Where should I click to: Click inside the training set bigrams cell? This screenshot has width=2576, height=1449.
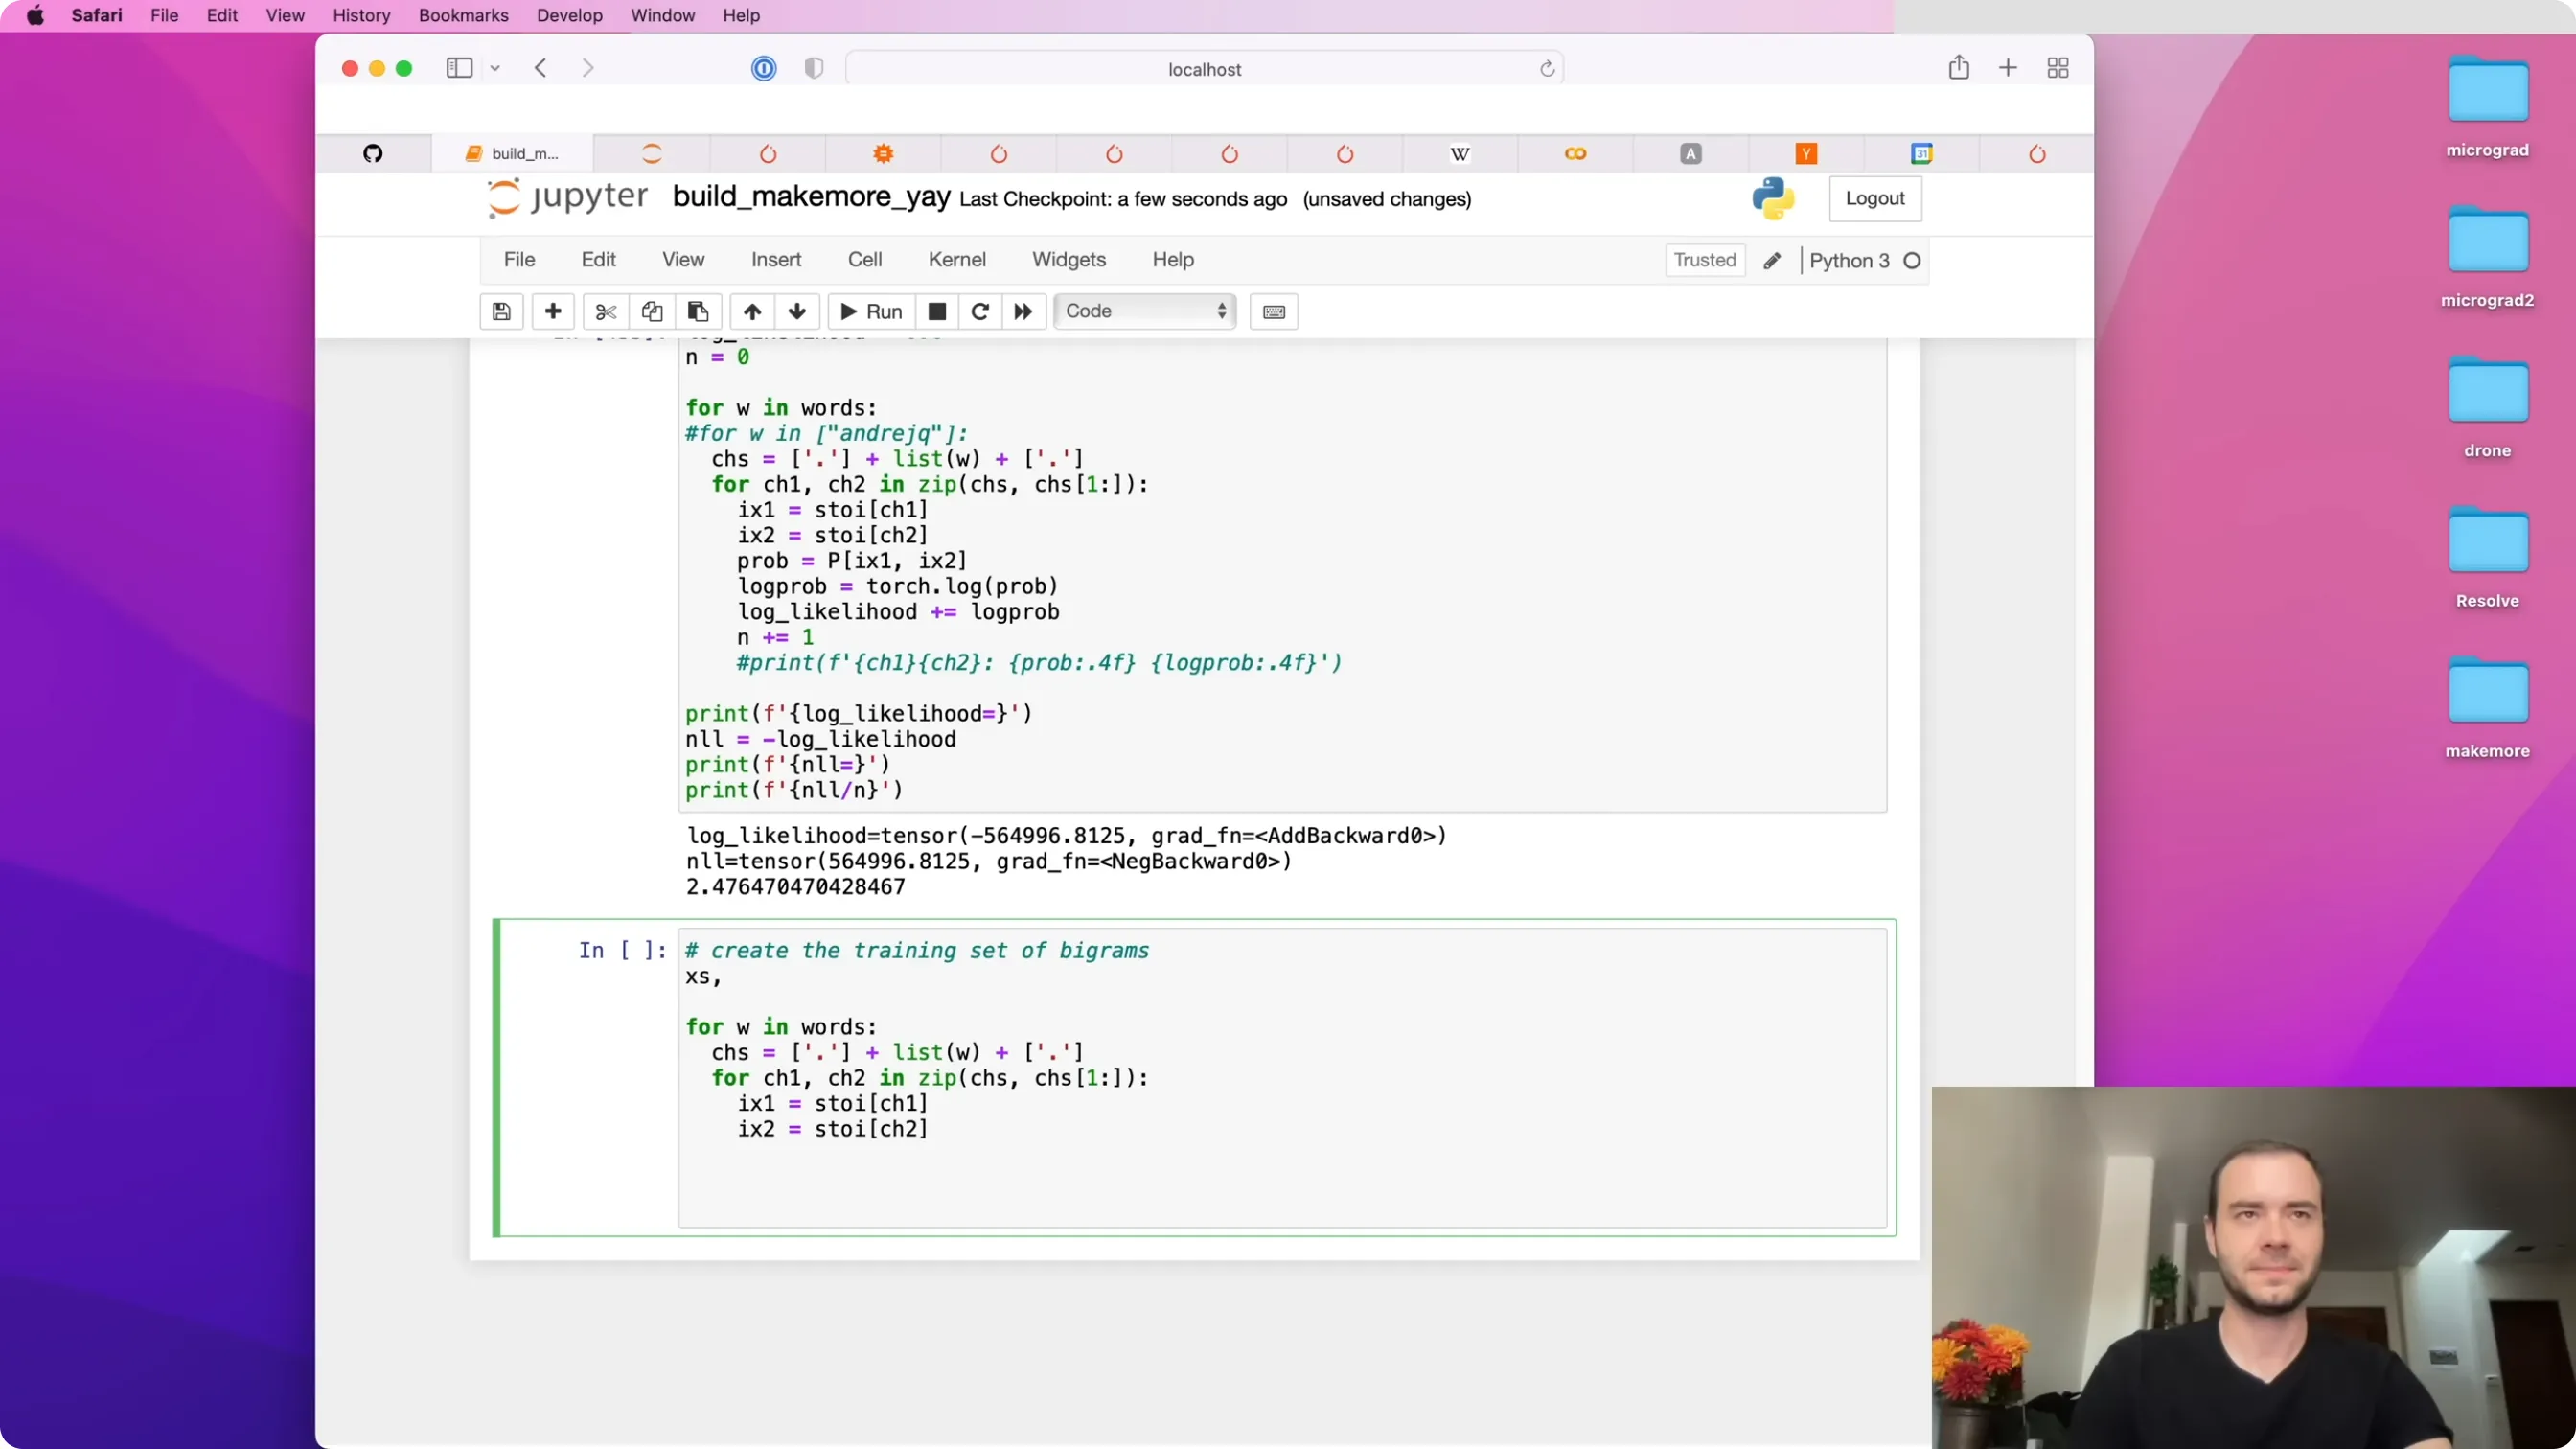point(1282,1077)
